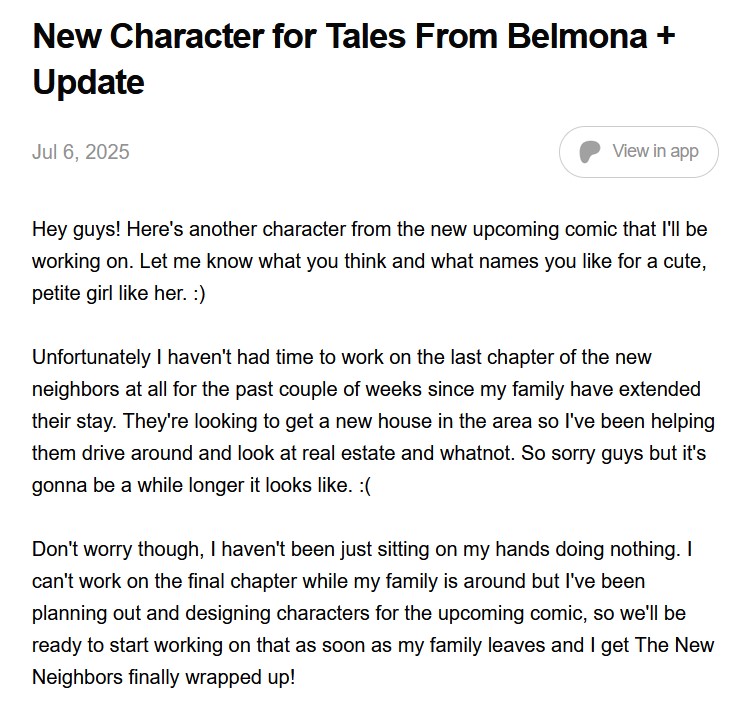
Task: Click the sad face :( emoticon
Action: pos(364,485)
